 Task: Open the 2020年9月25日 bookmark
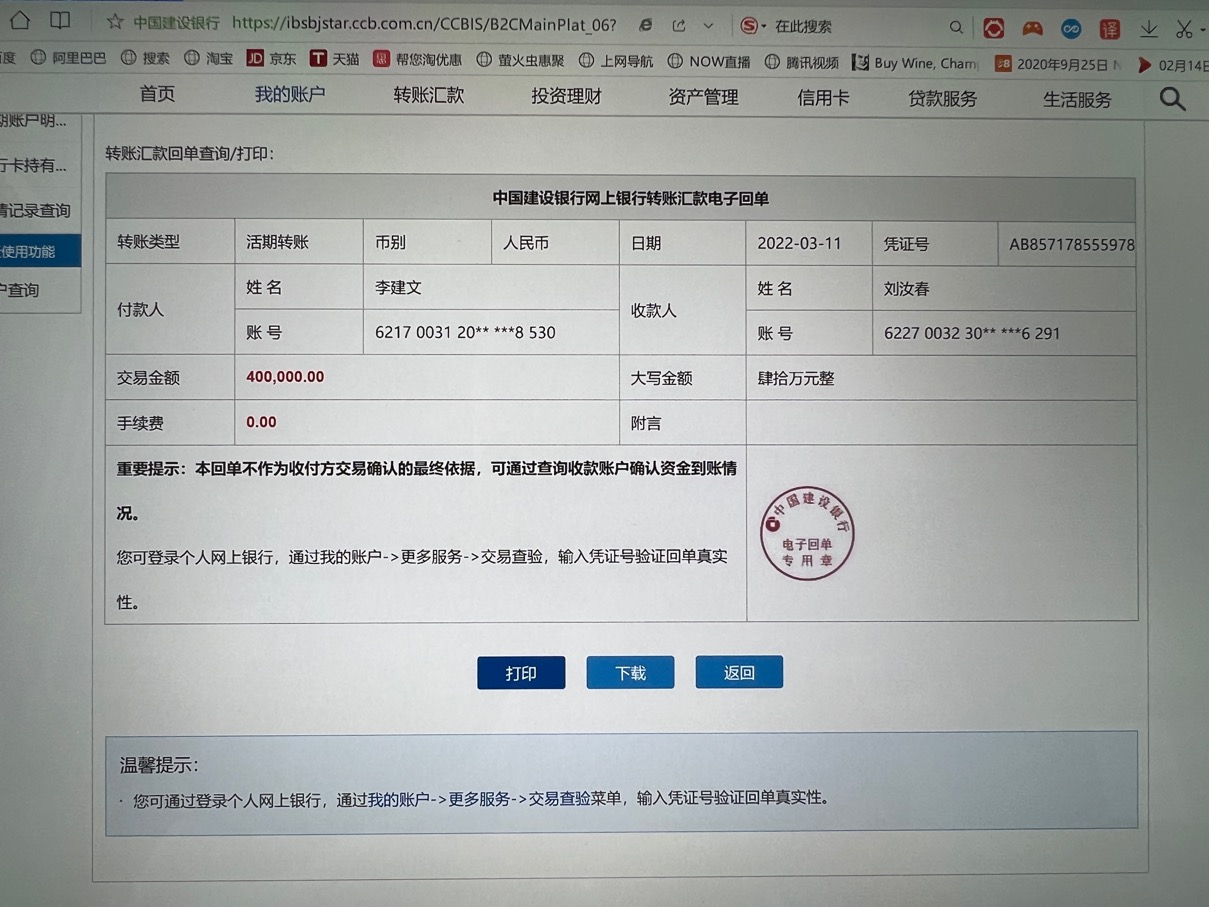(x=1058, y=64)
